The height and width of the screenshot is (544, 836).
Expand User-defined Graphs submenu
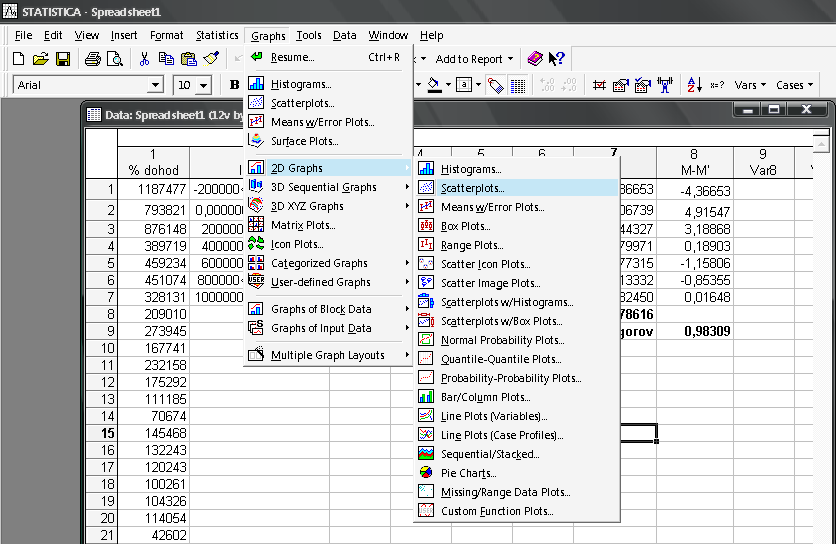tap(328, 282)
